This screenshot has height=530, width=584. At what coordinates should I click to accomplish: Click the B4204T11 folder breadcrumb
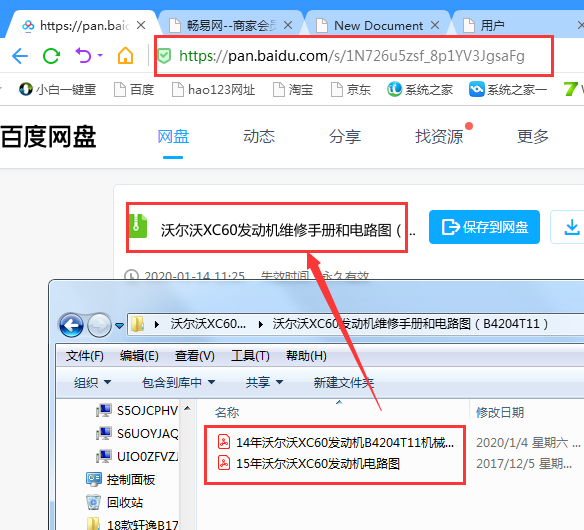(410, 324)
